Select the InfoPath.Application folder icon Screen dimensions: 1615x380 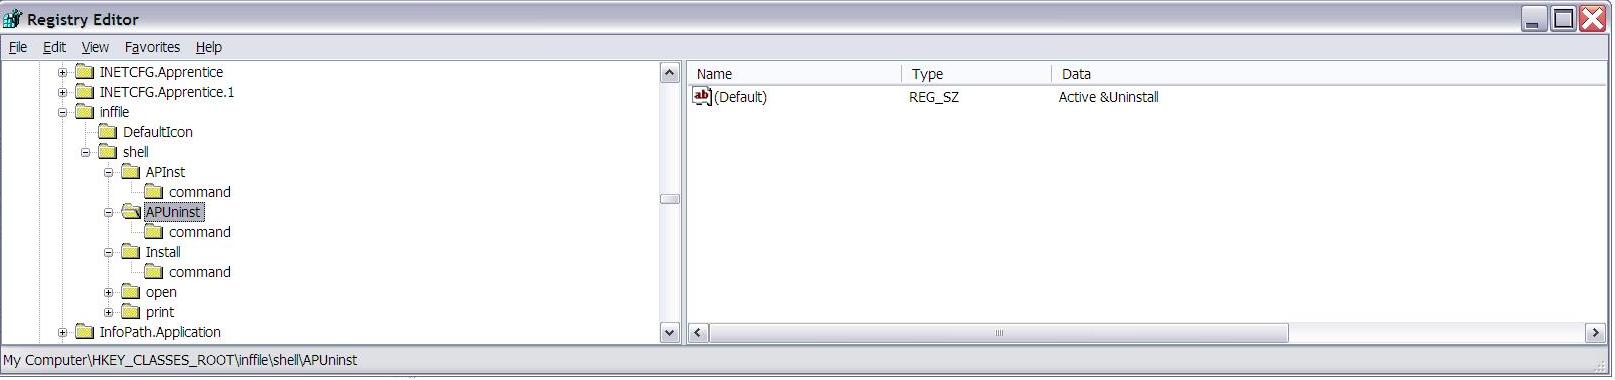85,332
